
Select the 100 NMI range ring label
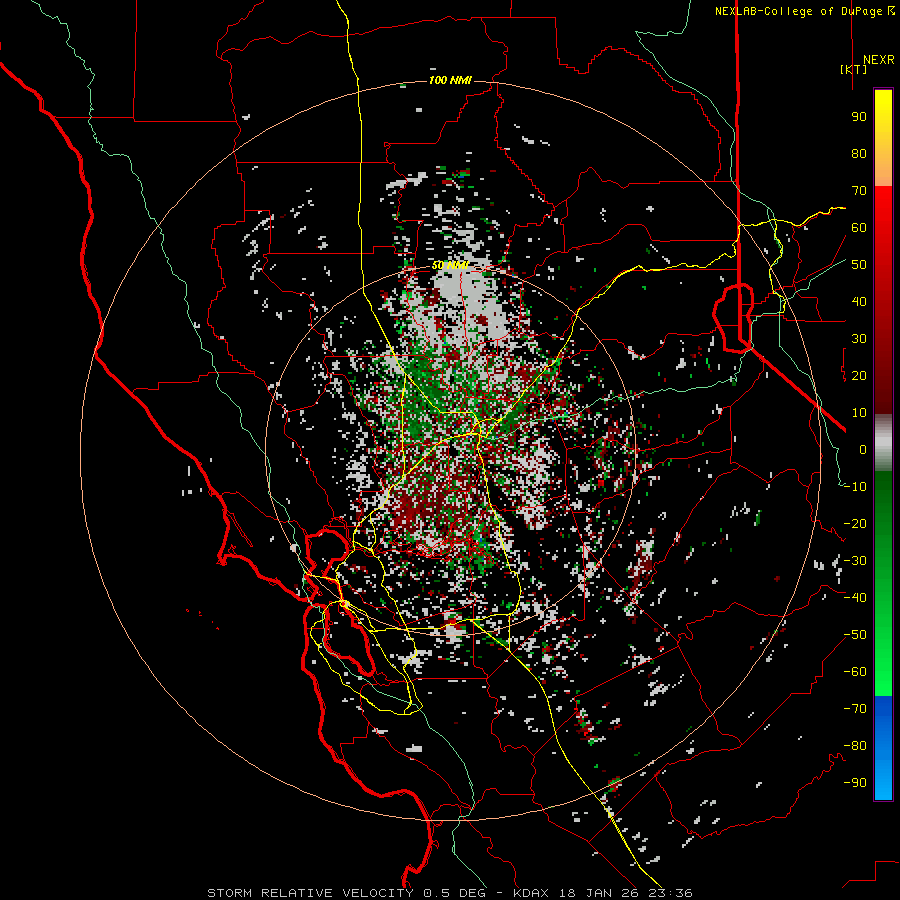click(x=451, y=80)
